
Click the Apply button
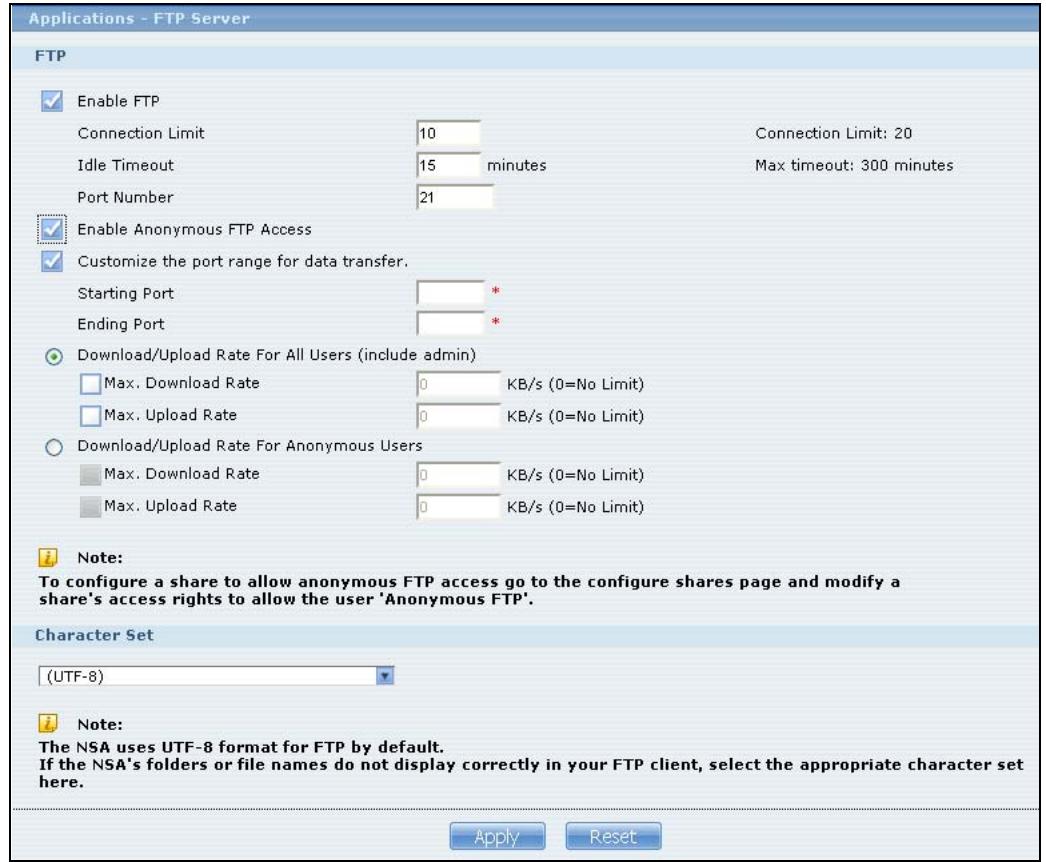pyautogui.click(x=497, y=837)
